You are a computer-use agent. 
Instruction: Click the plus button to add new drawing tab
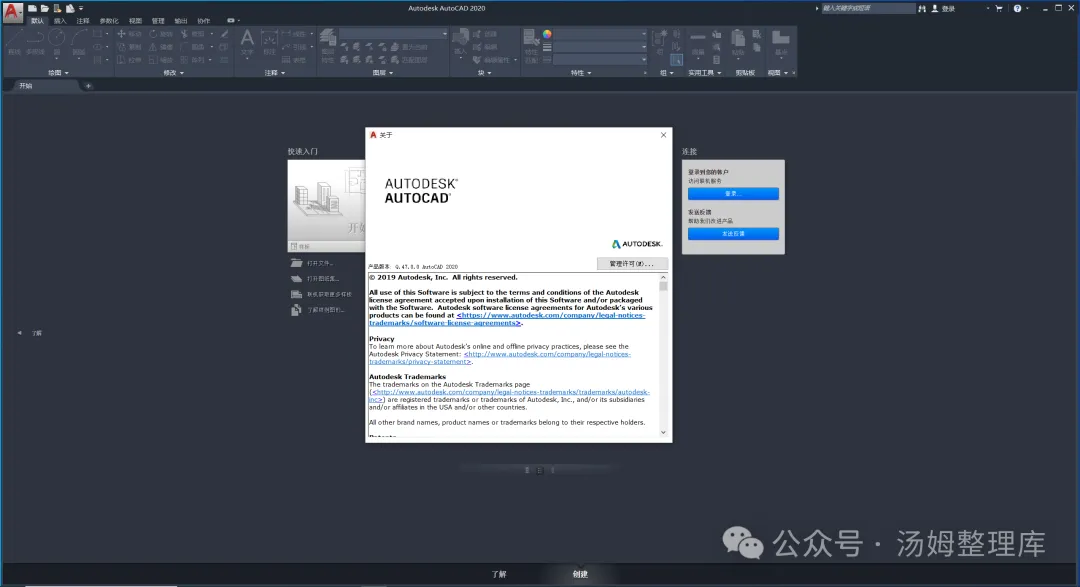[88, 86]
